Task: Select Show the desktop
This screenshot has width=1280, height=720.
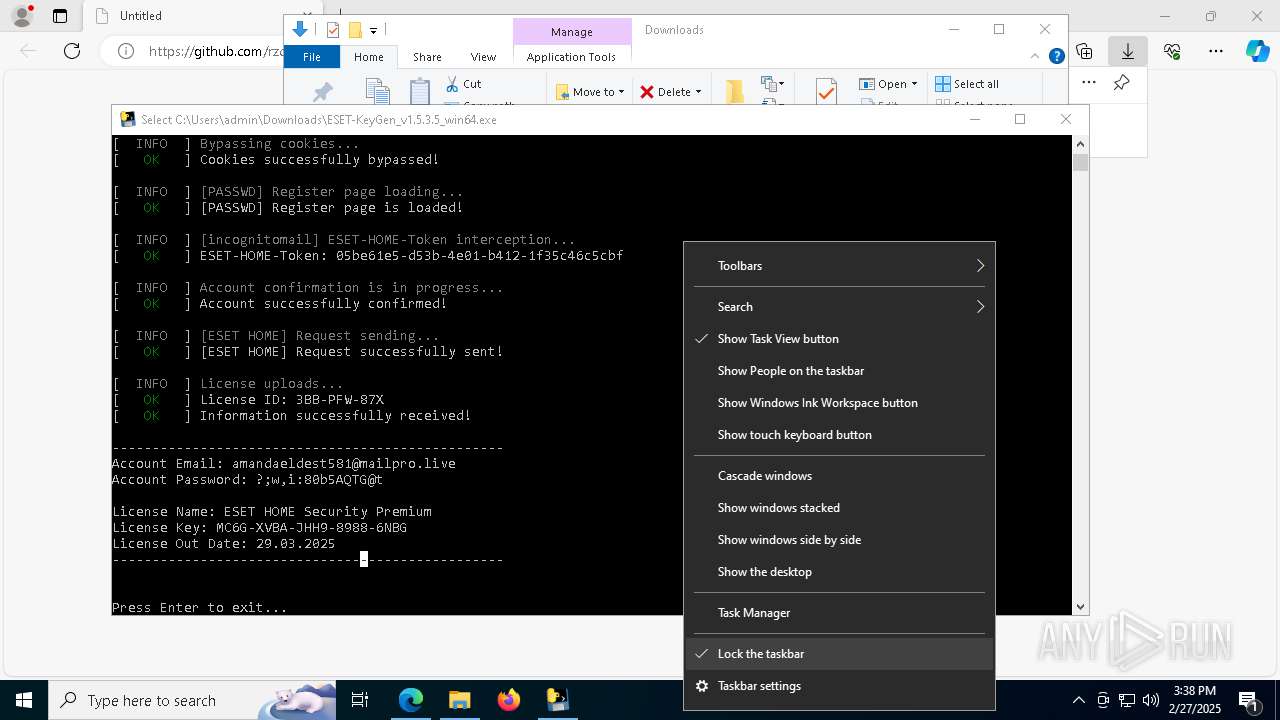Action: click(840, 572)
